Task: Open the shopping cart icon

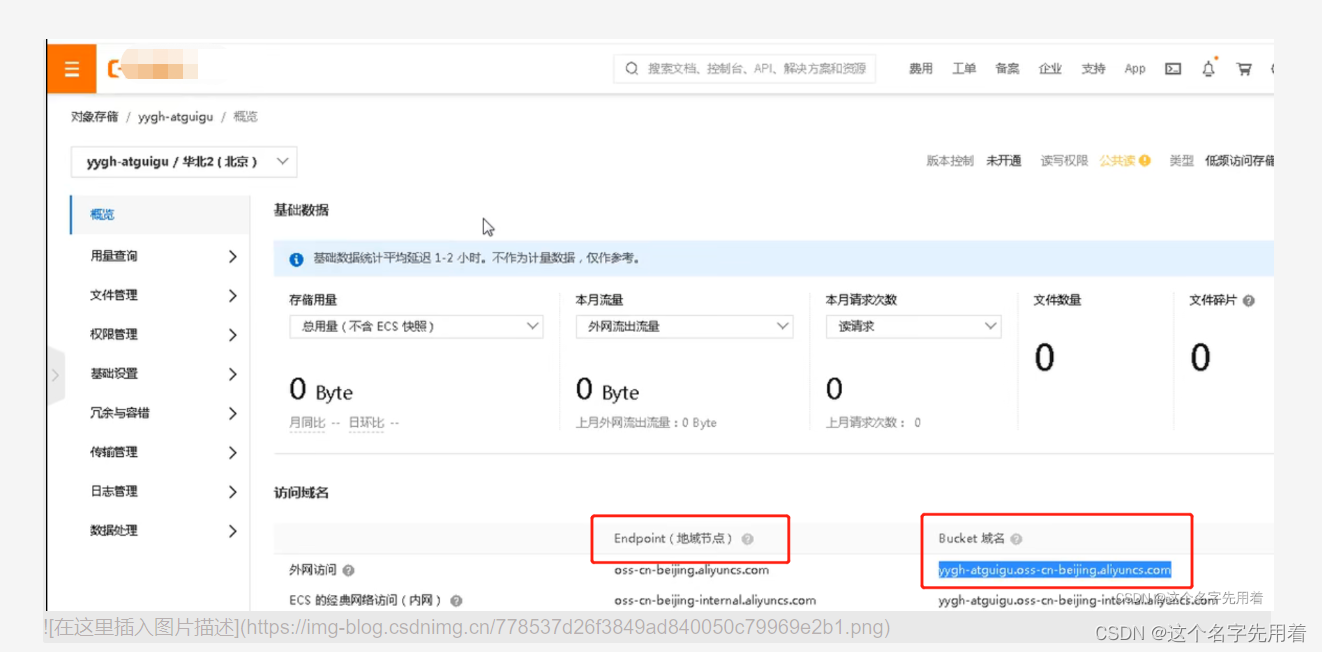Action: coord(1244,69)
